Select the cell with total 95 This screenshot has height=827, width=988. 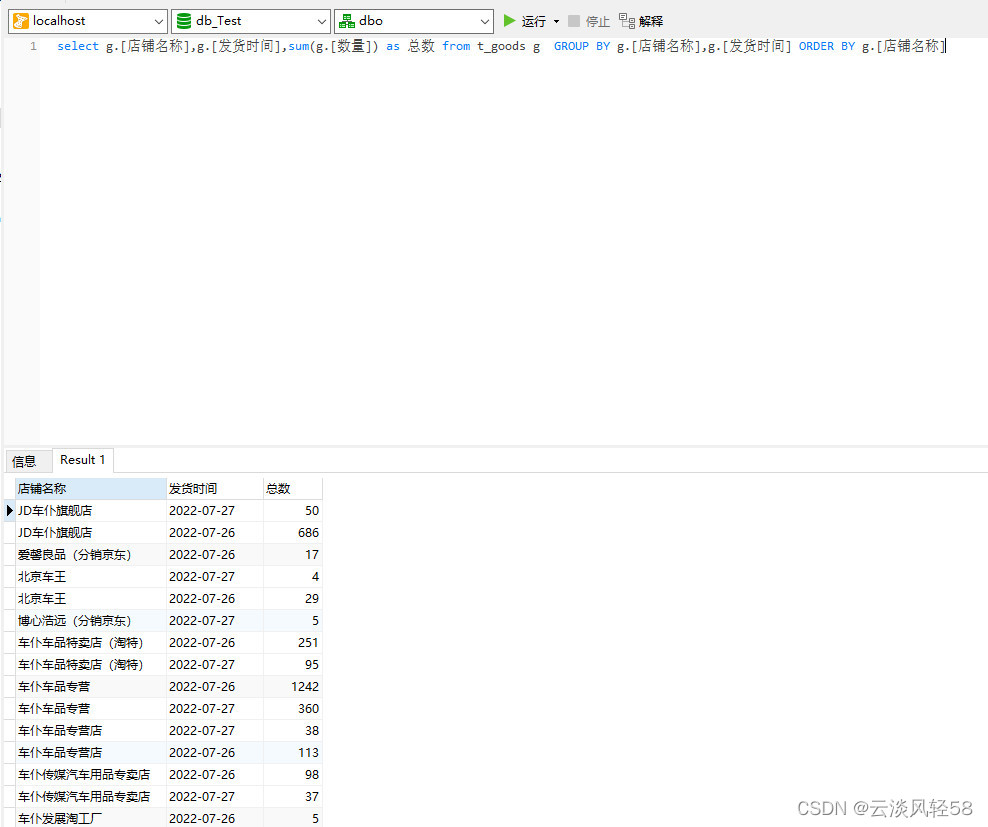tap(292, 664)
